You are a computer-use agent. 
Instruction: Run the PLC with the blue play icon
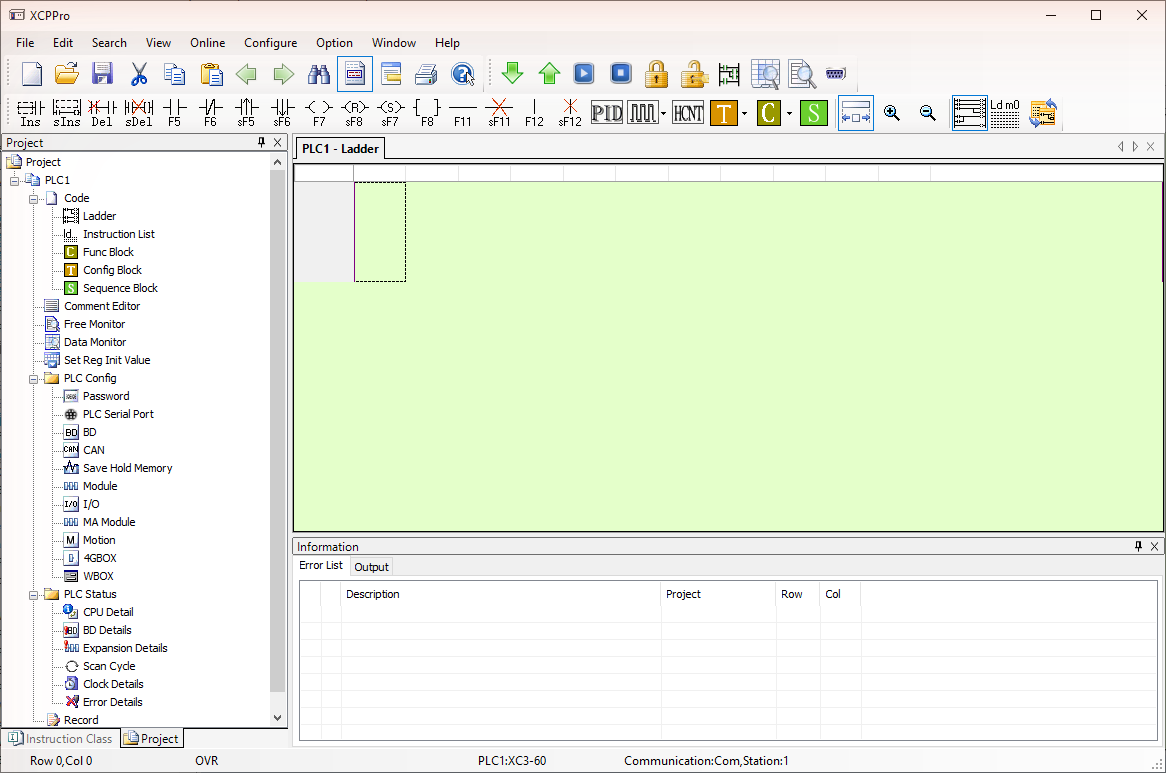(x=584, y=74)
